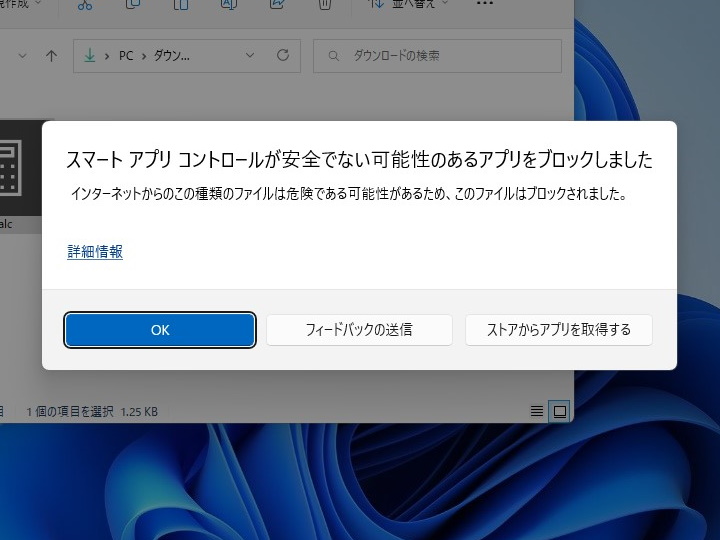This screenshot has width=720, height=540.
Task: Click the OK button in the dialog
Action: 160,330
